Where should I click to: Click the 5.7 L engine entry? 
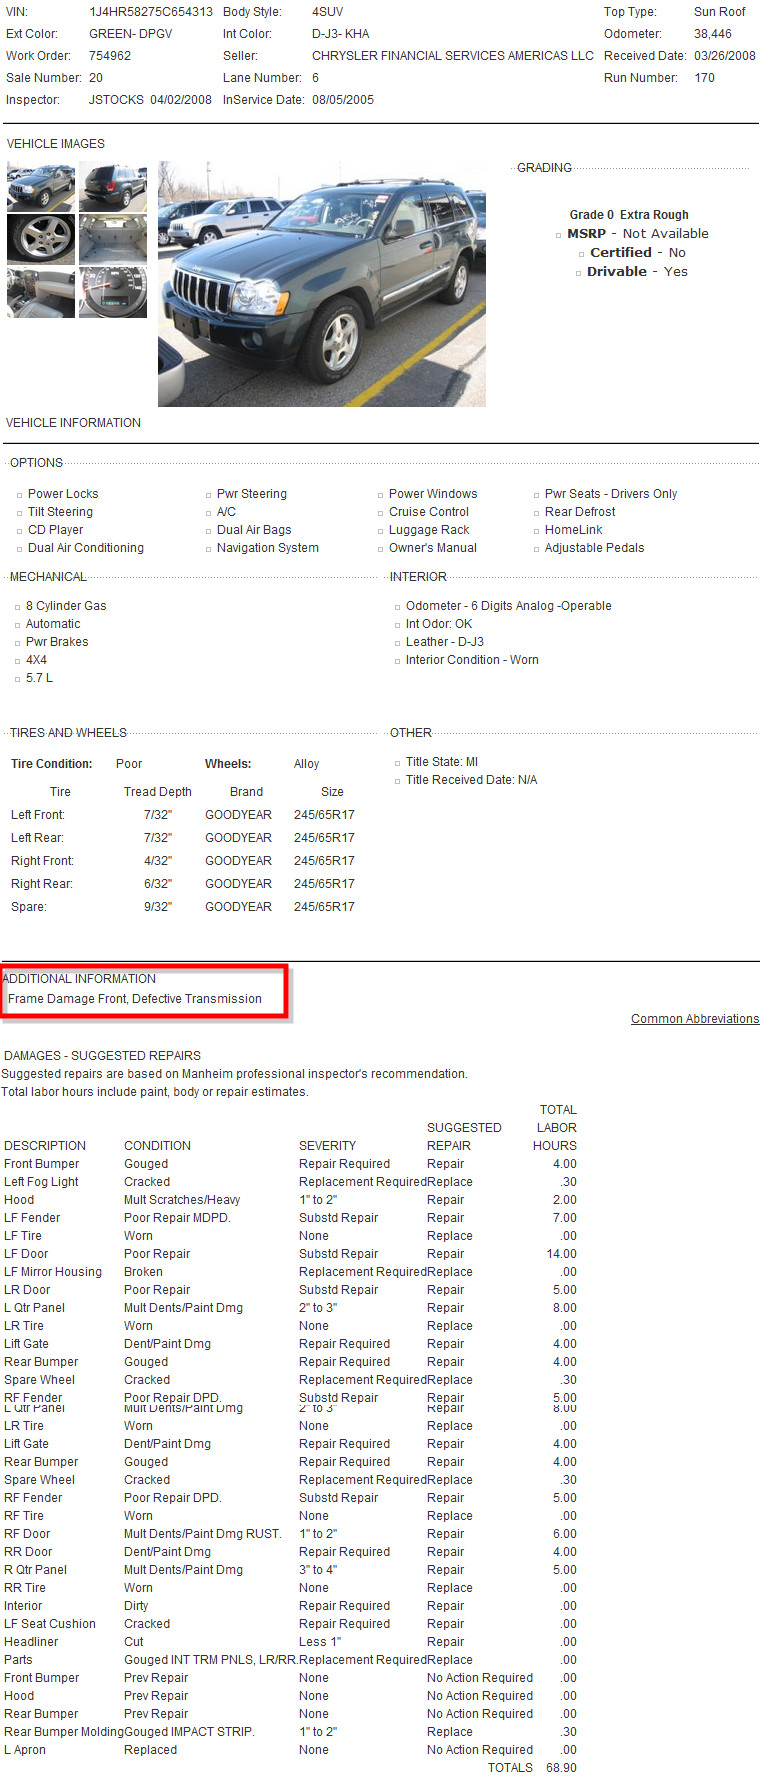click(39, 678)
